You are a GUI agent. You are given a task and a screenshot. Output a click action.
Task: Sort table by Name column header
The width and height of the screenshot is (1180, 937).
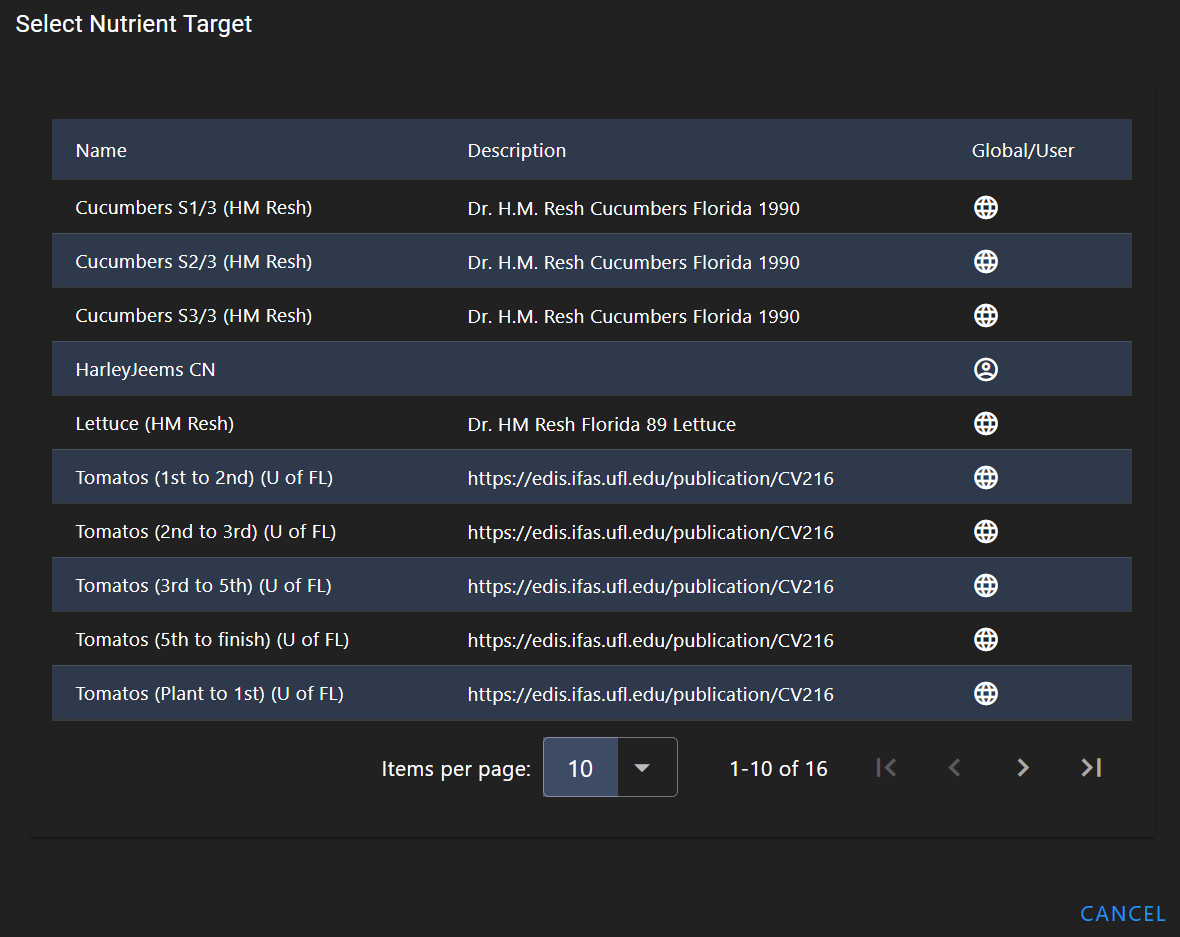[x=101, y=150]
